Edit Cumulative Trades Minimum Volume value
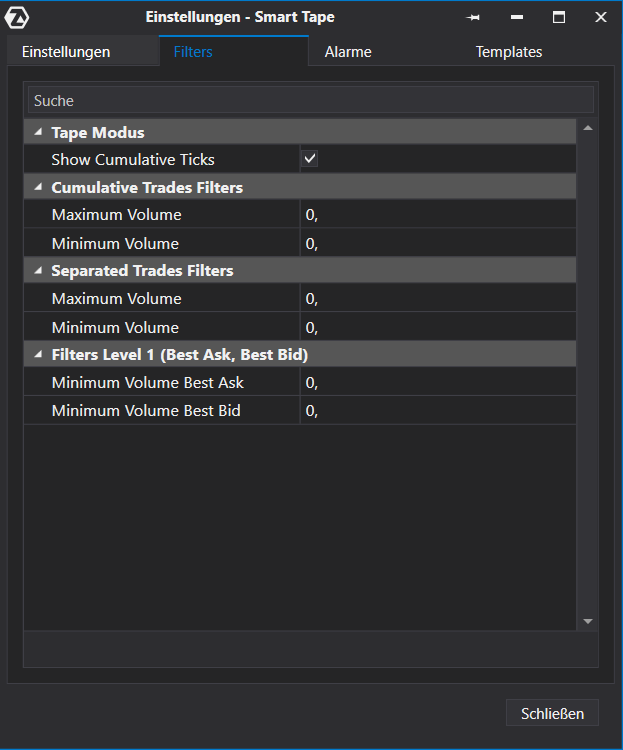Image resolution: width=623 pixels, height=750 pixels. click(438, 243)
